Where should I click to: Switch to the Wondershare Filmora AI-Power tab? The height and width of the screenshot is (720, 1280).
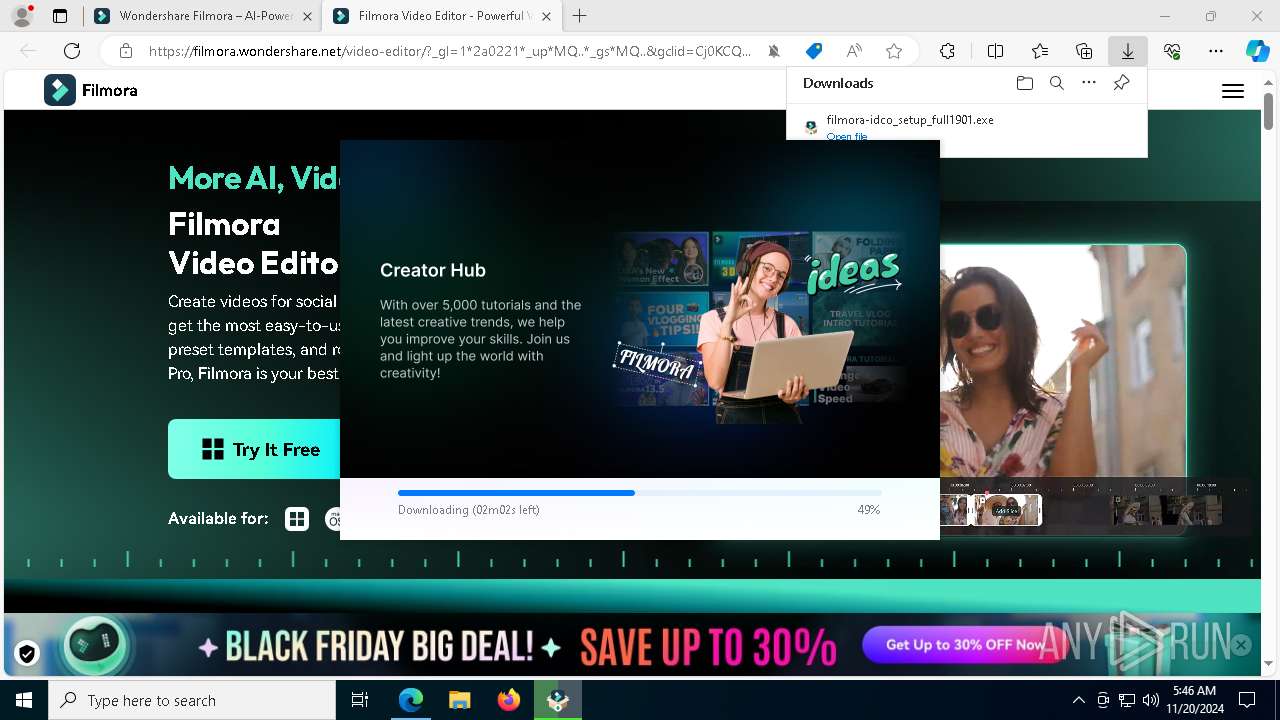click(203, 16)
